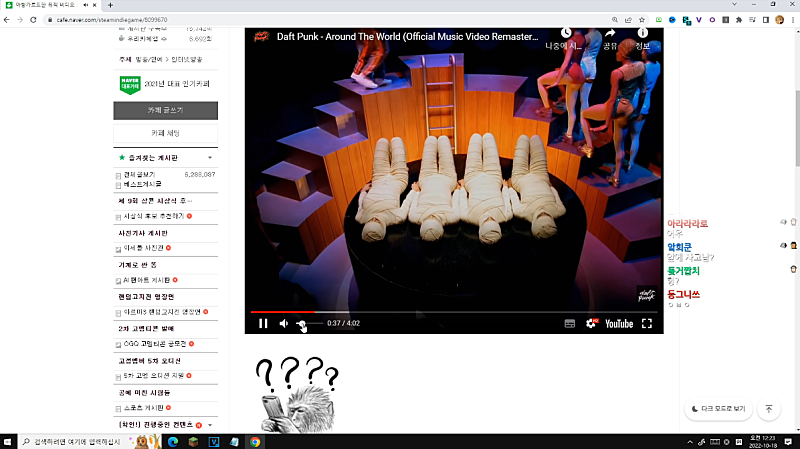This screenshot has height=449, width=800.
Task: Toggle the browser side panel icon
Action: [766, 20]
